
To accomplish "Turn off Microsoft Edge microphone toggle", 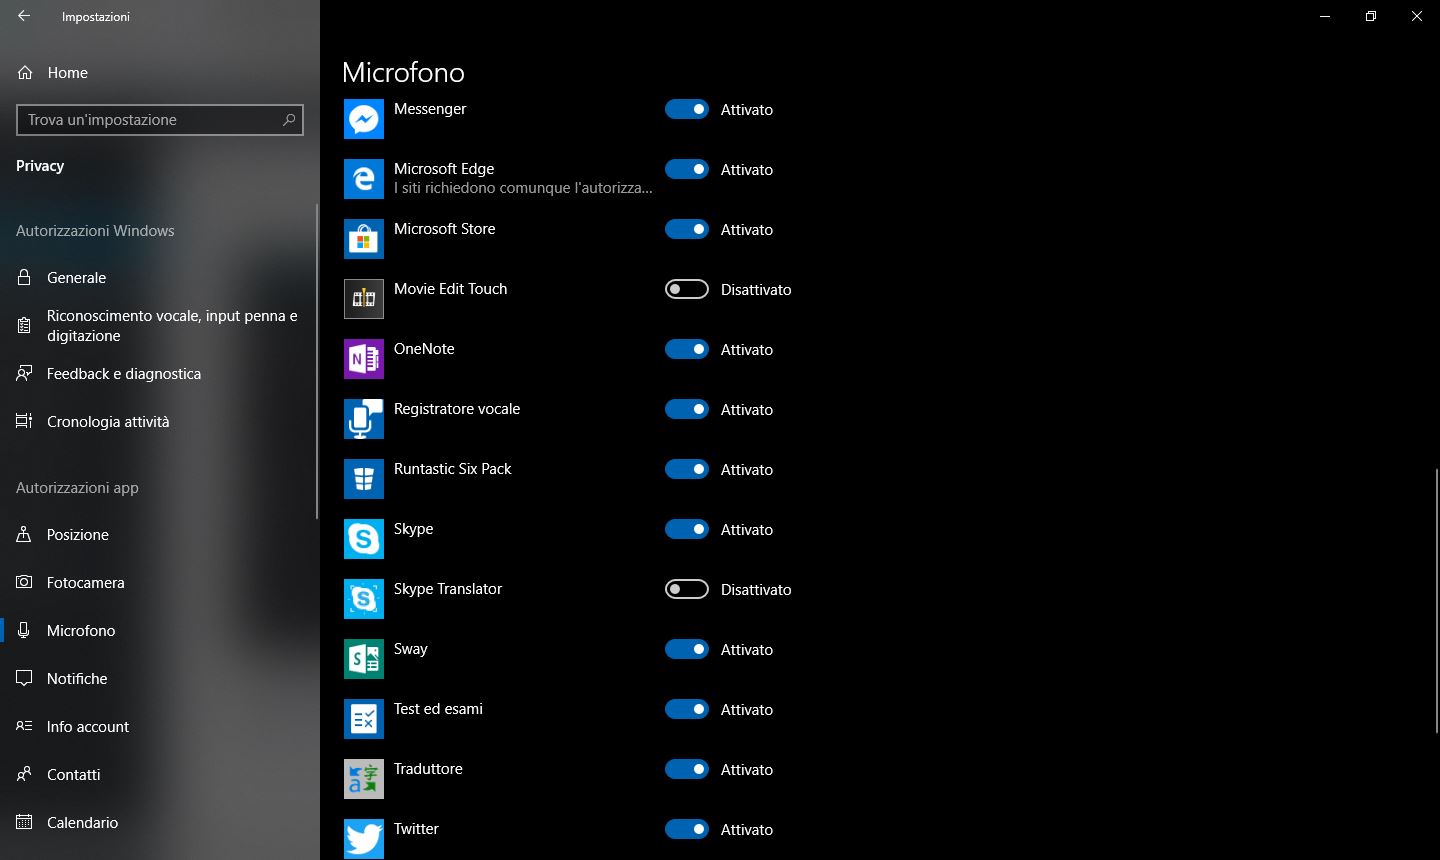I will (687, 169).
